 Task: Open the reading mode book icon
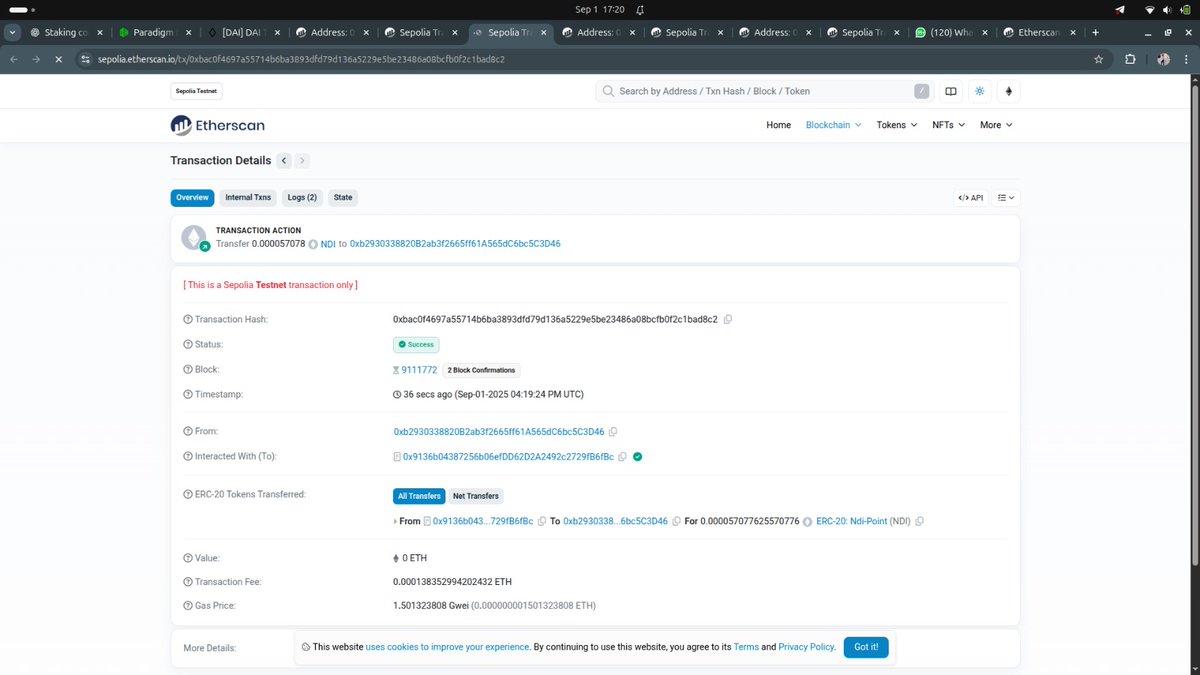[951, 91]
